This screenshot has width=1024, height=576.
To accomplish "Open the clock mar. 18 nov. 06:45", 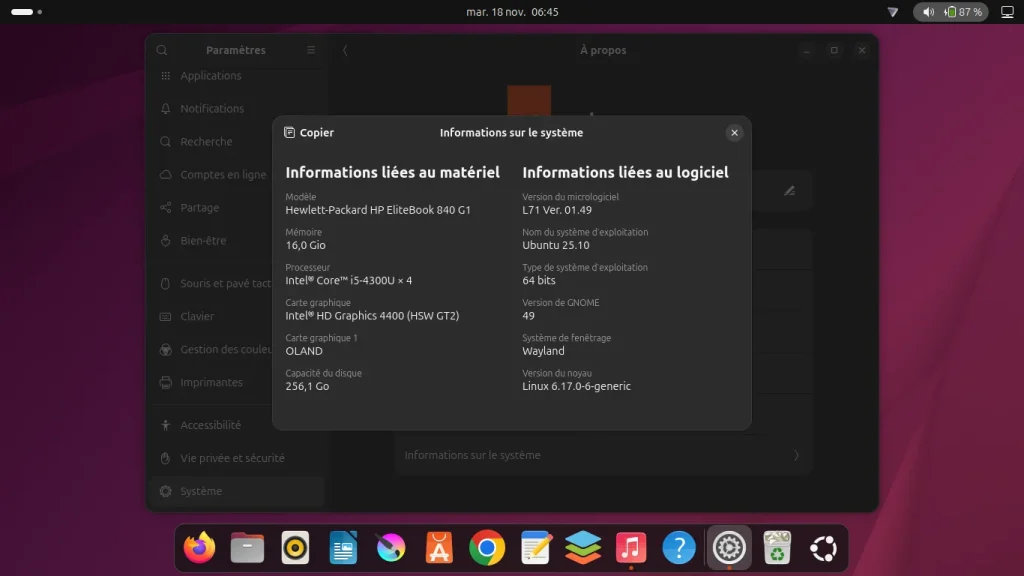I will (x=512, y=12).
